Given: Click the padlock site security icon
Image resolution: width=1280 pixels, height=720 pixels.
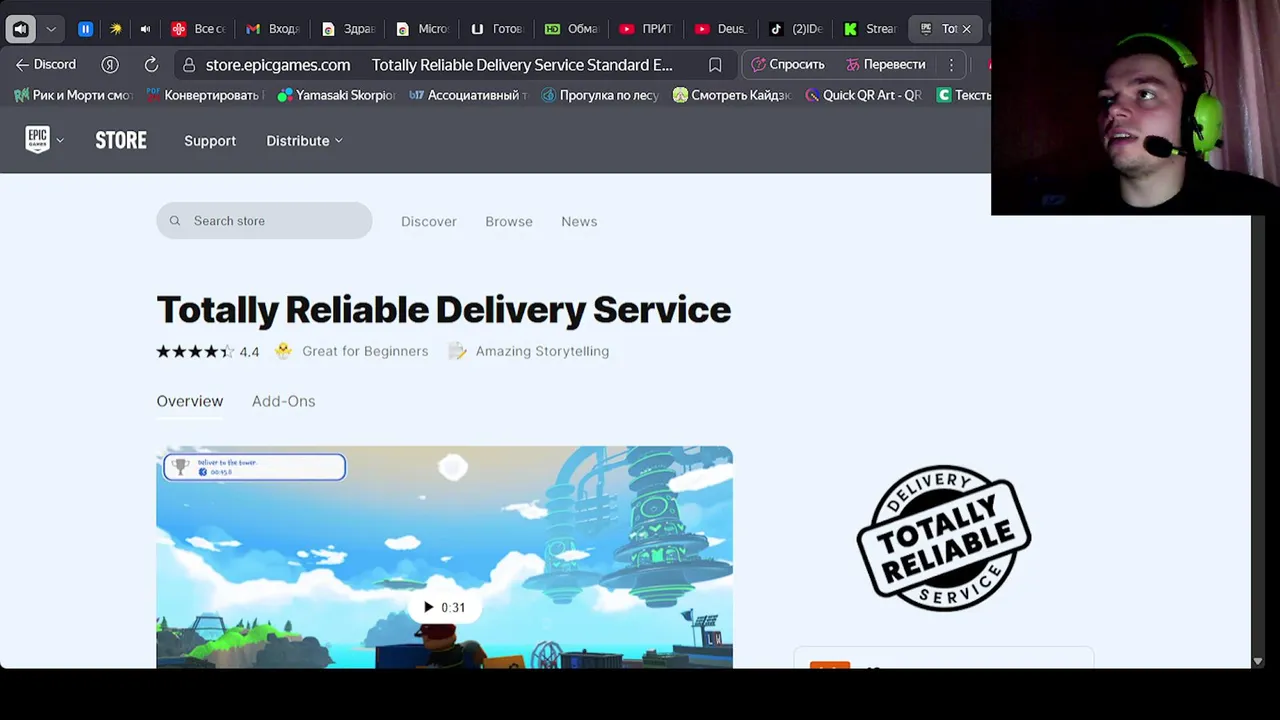Looking at the screenshot, I should click(188, 65).
